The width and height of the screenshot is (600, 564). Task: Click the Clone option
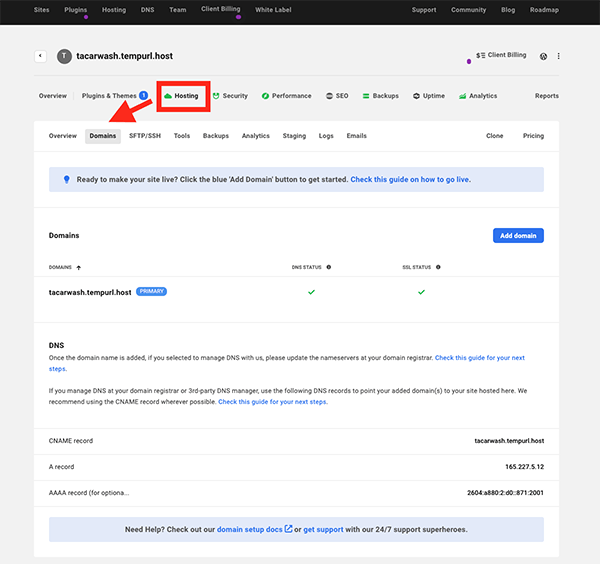[495, 136]
